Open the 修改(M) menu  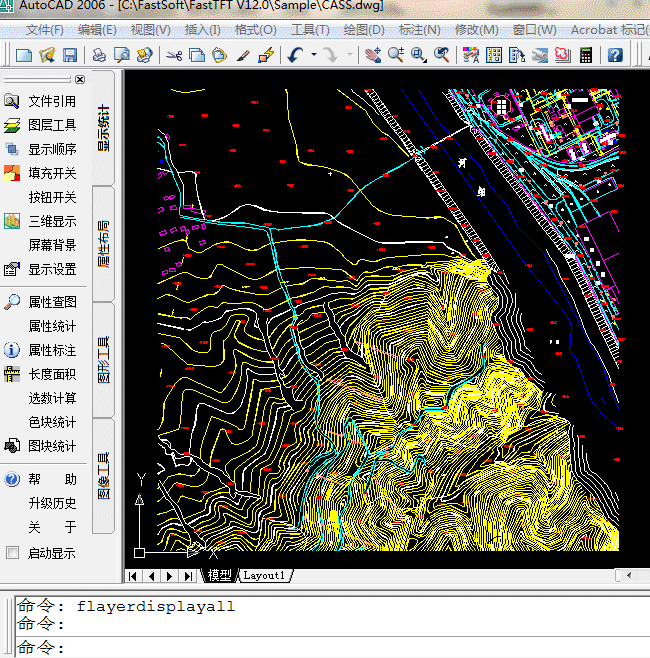pyautogui.click(x=477, y=30)
